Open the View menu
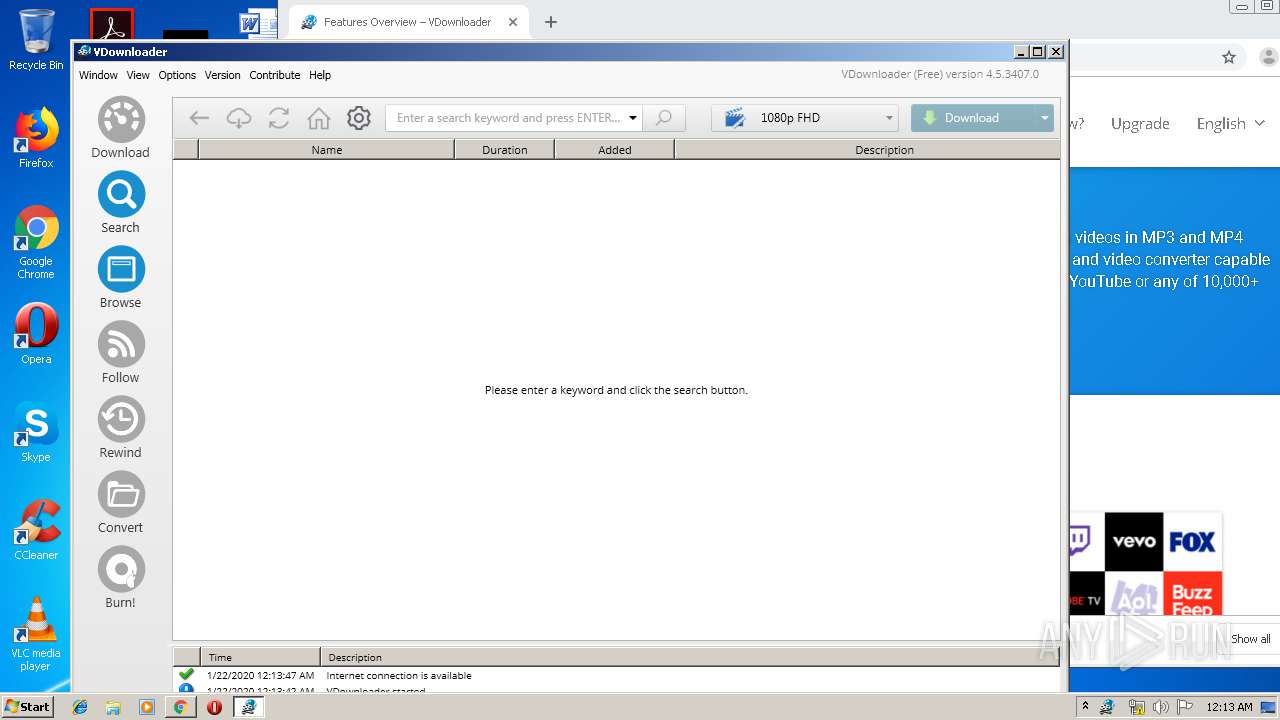The width and height of the screenshot is (1280, 720). coord(138,75)
